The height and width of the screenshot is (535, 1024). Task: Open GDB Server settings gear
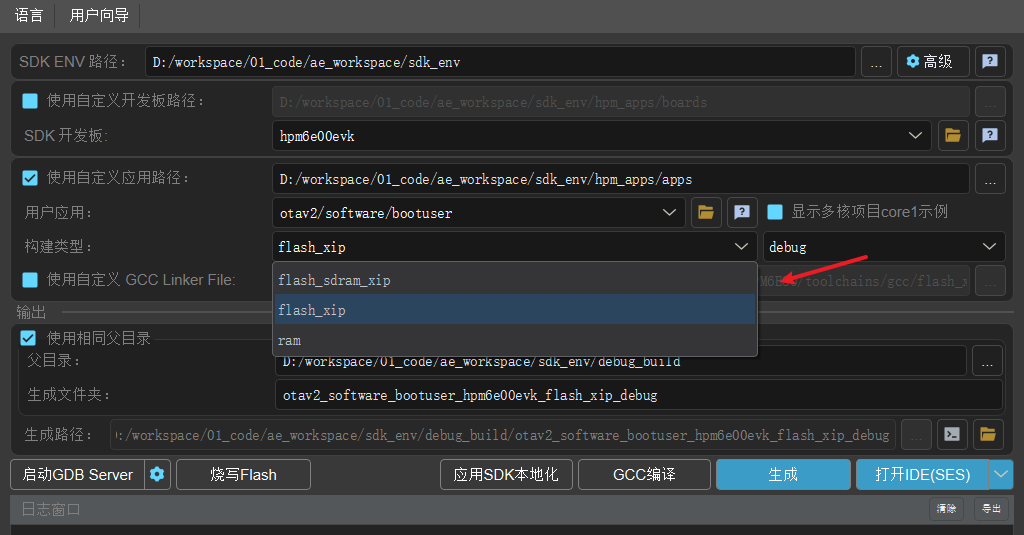pos(157,475)
